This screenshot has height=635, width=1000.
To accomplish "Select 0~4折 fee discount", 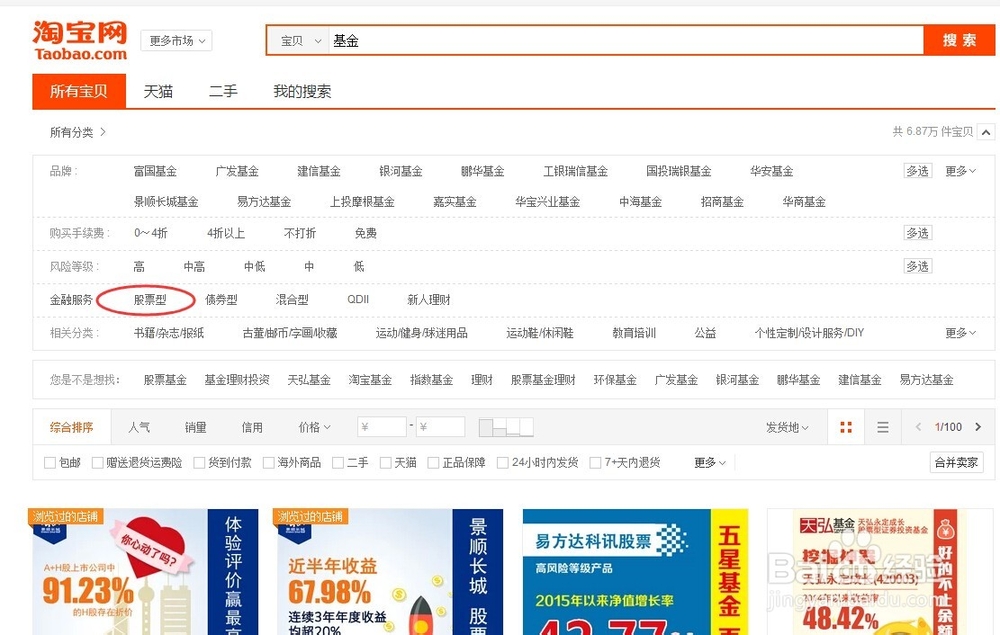I will point(151,233).
